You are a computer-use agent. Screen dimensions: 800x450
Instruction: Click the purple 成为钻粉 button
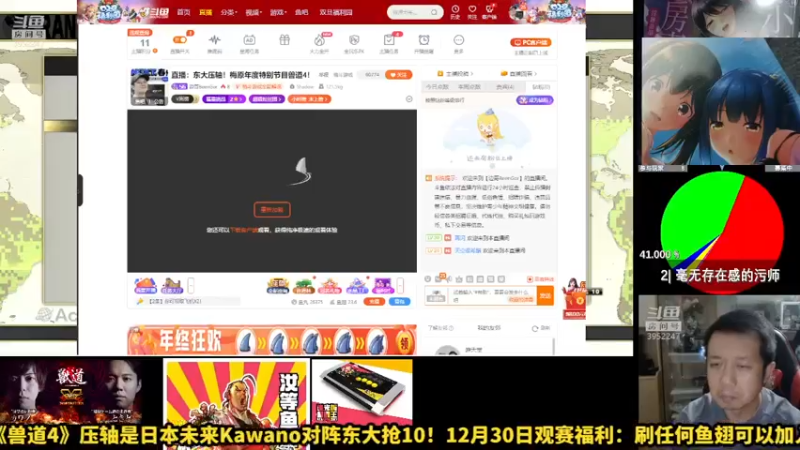pos(535,101)
